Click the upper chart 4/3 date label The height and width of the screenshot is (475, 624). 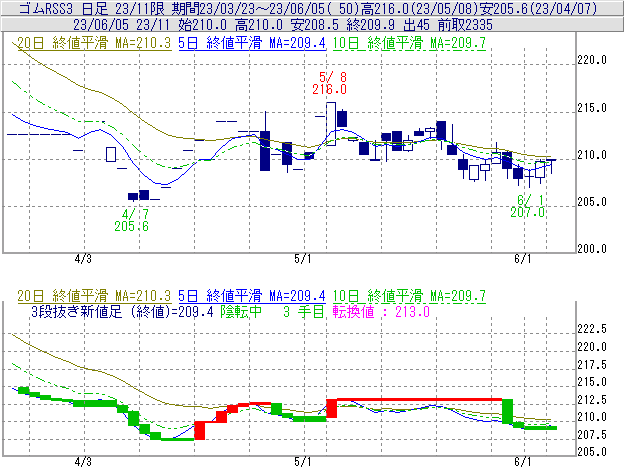coord(83,259)
